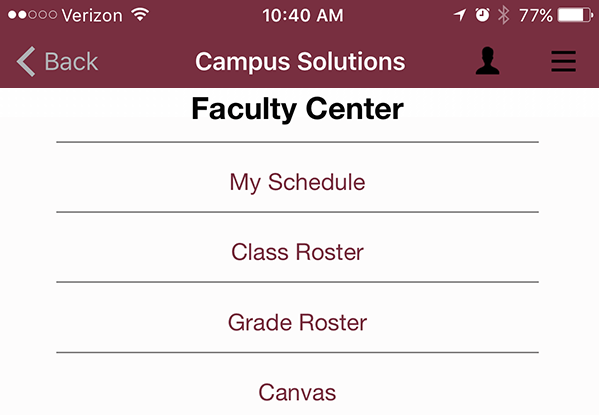Tap the Wi-Fi status icon
599x415 pixels.
pyautogui.click(x=140, y=15)
